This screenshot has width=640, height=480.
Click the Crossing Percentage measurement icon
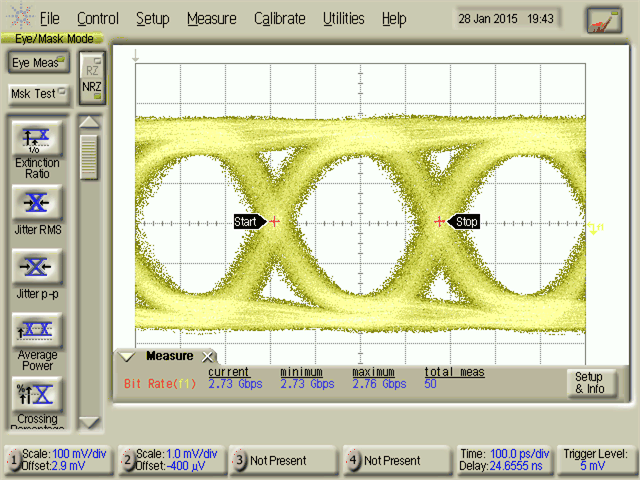pos(37,392)
